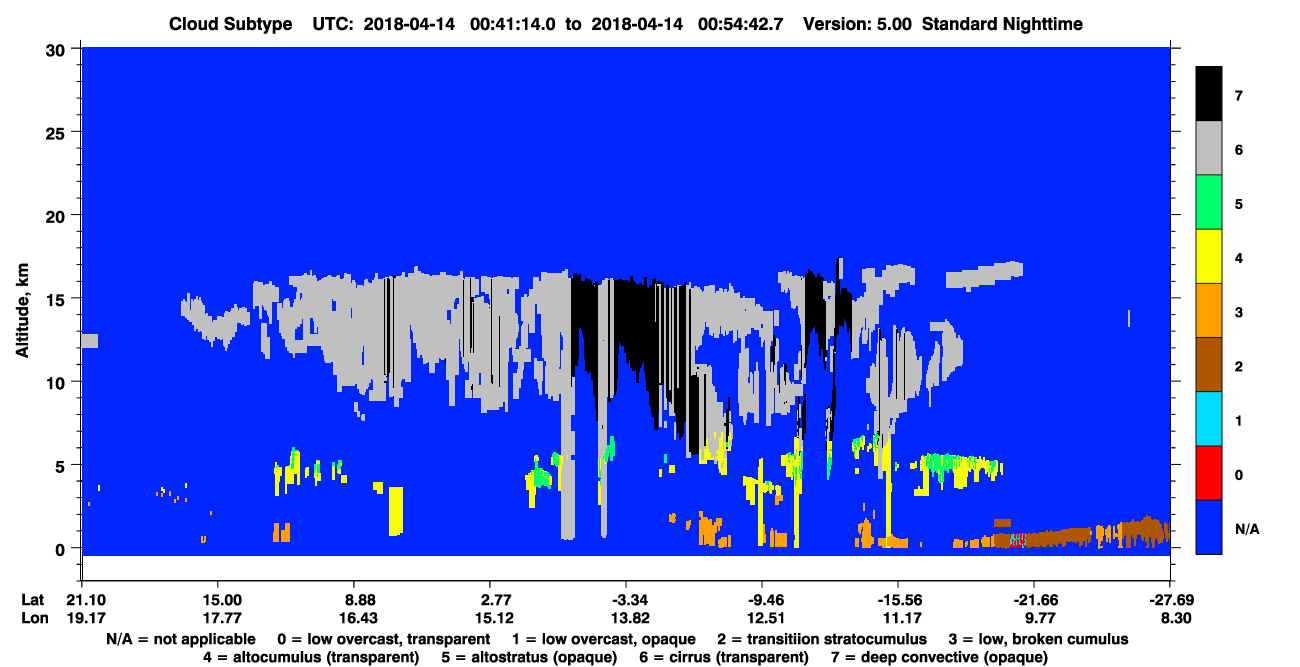1300x667 pixels.
Task: Click the latitude value '-21.66'
Action: point(1033,600)
